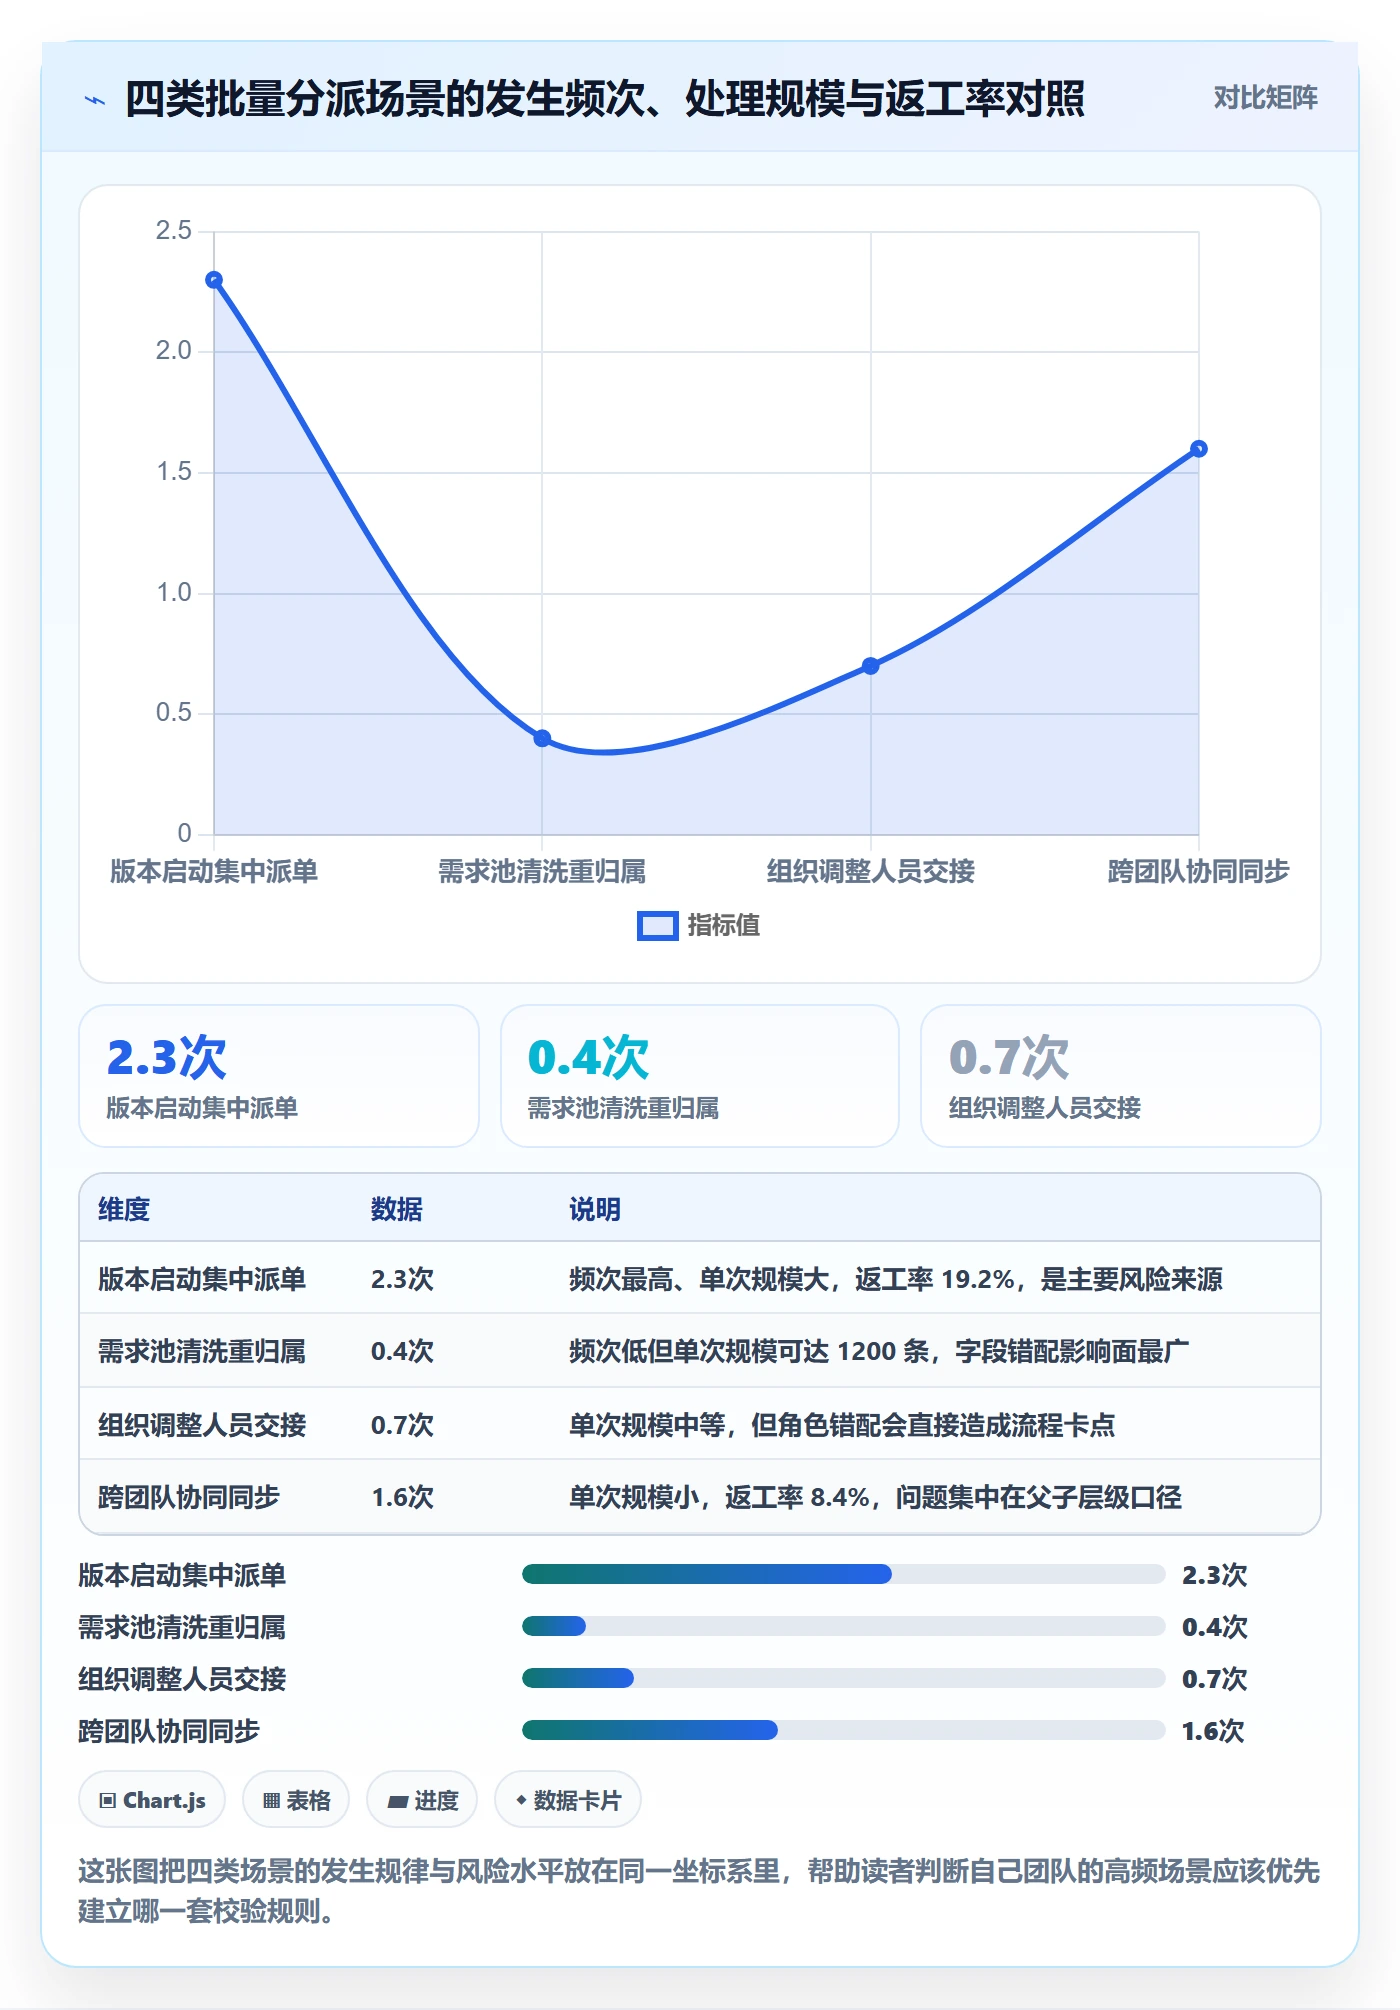Click the 指标值 legend text
This screenshot has width=1400, height=2010.
pyautogui.click(x=724, y=926)
